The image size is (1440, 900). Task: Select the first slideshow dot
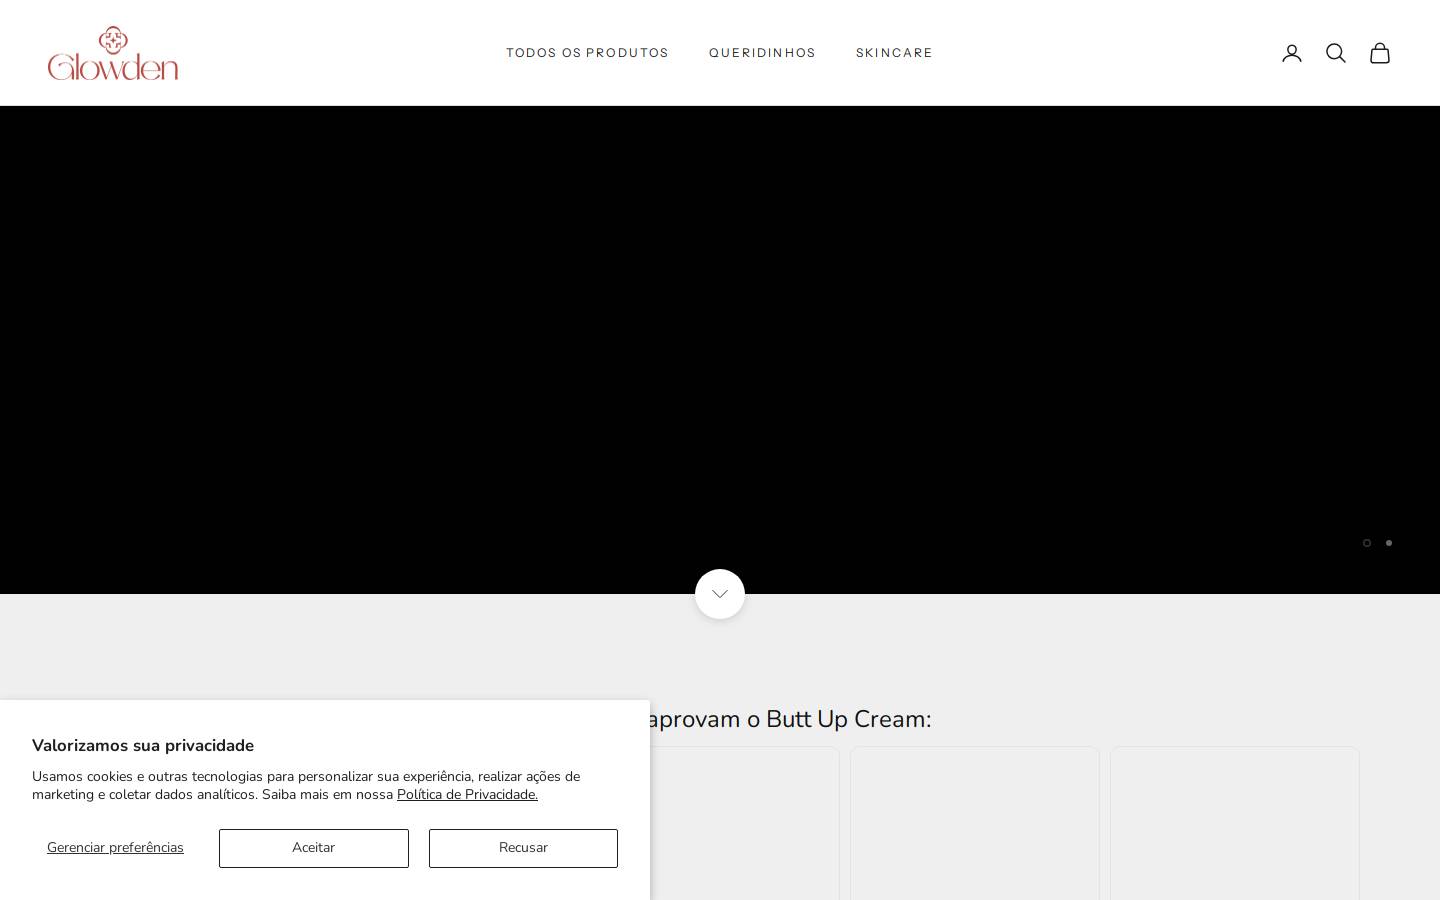(1367, 543)
